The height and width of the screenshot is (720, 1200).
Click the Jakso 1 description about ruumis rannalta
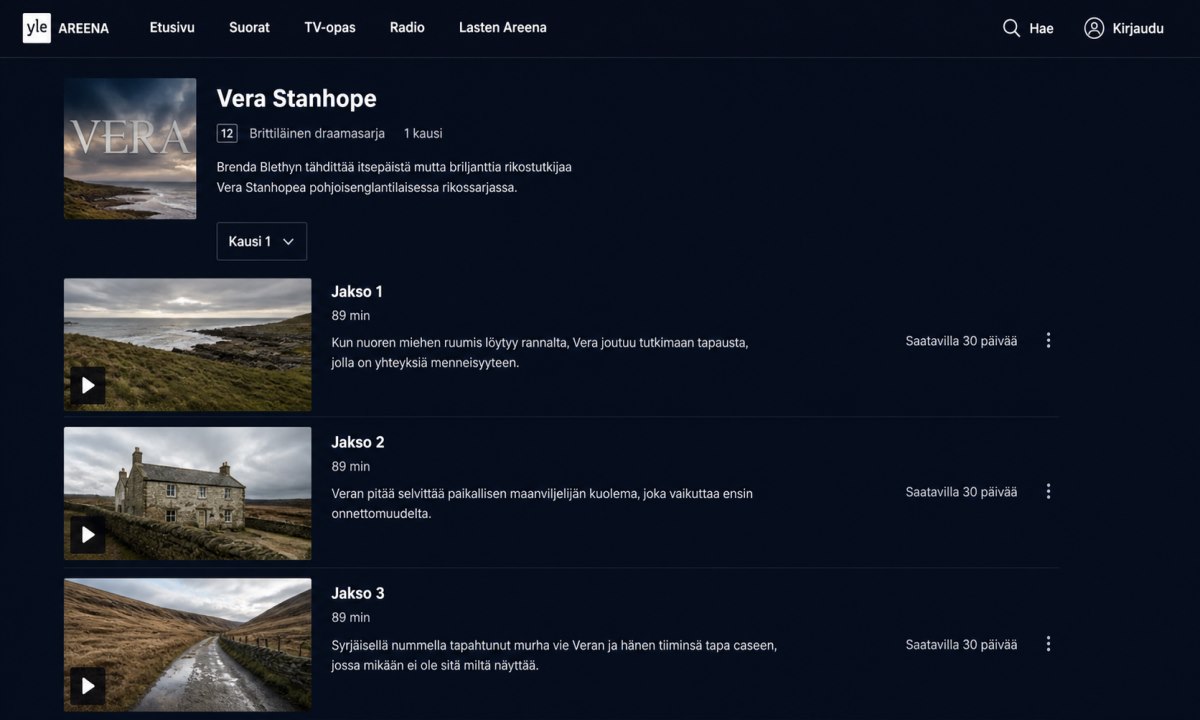(x=540, y=353)
